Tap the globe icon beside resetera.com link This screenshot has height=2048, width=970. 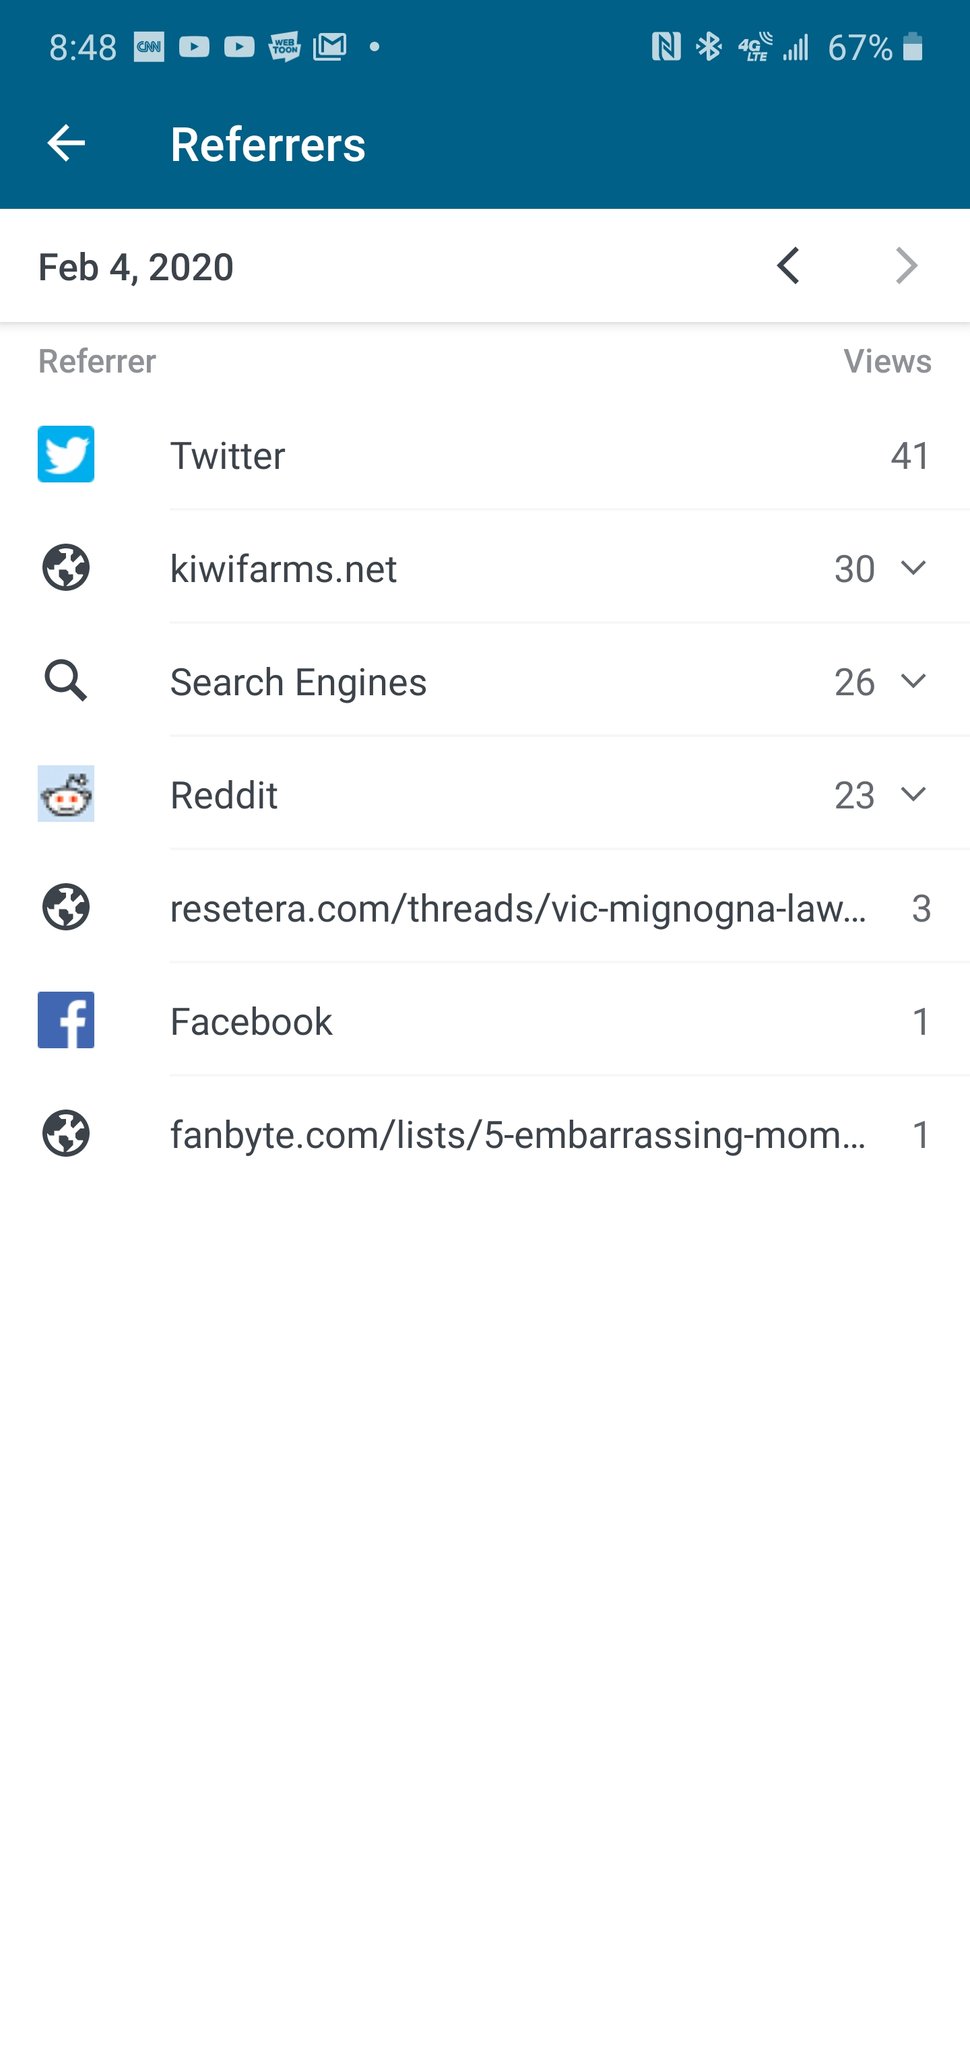point(66,907)
